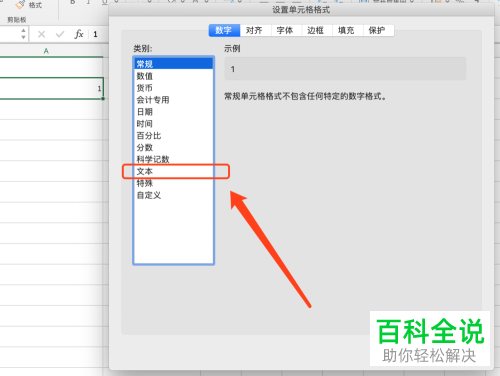Switch to the 对齐 tab
Image resolution: width=500 pixels, height=376 pixels.
[x=255, y=30]
